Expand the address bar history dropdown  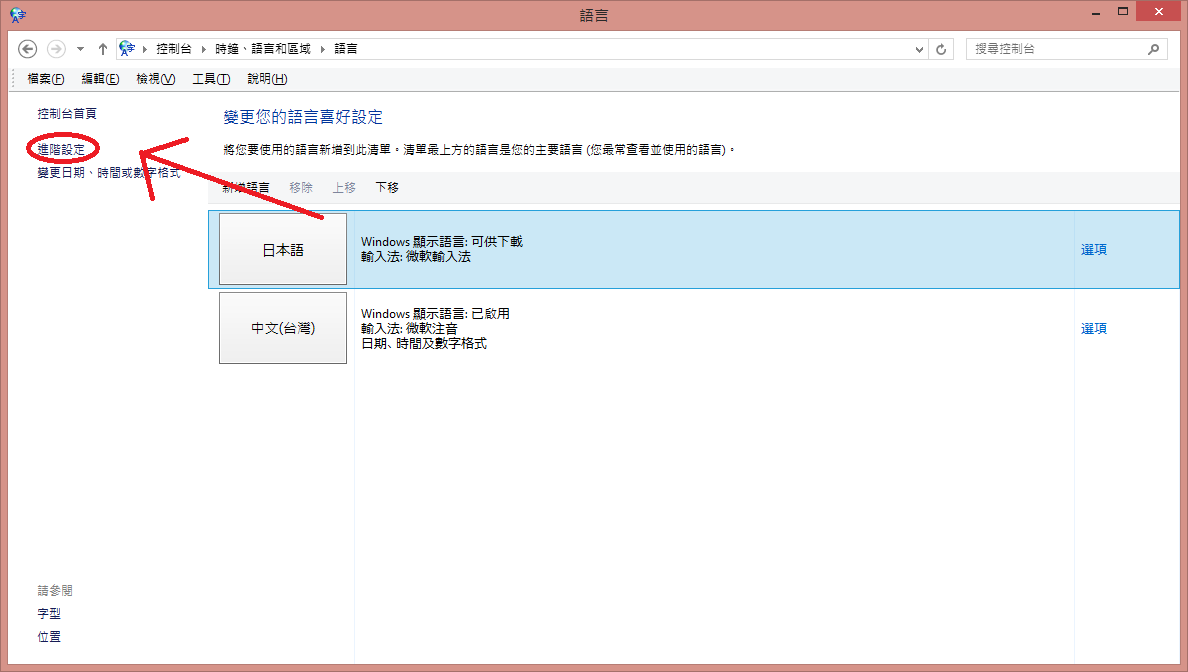[x=920, y=49]
